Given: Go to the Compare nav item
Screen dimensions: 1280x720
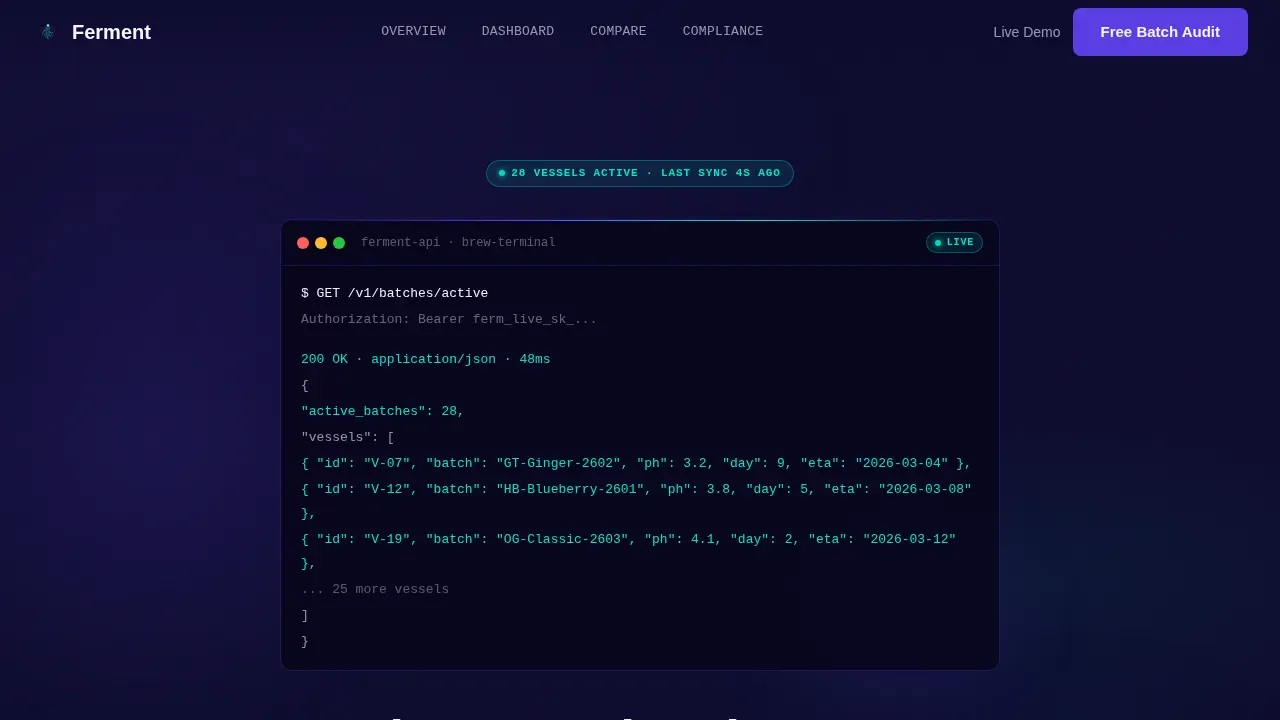Looking at the screenshot, I should coord(618,31).
